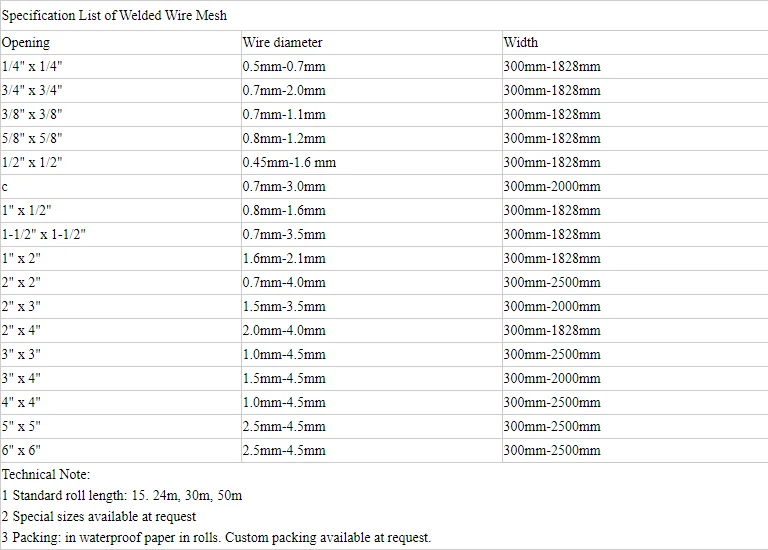Click the waterproof paper packing note

(x=216, y=537)
